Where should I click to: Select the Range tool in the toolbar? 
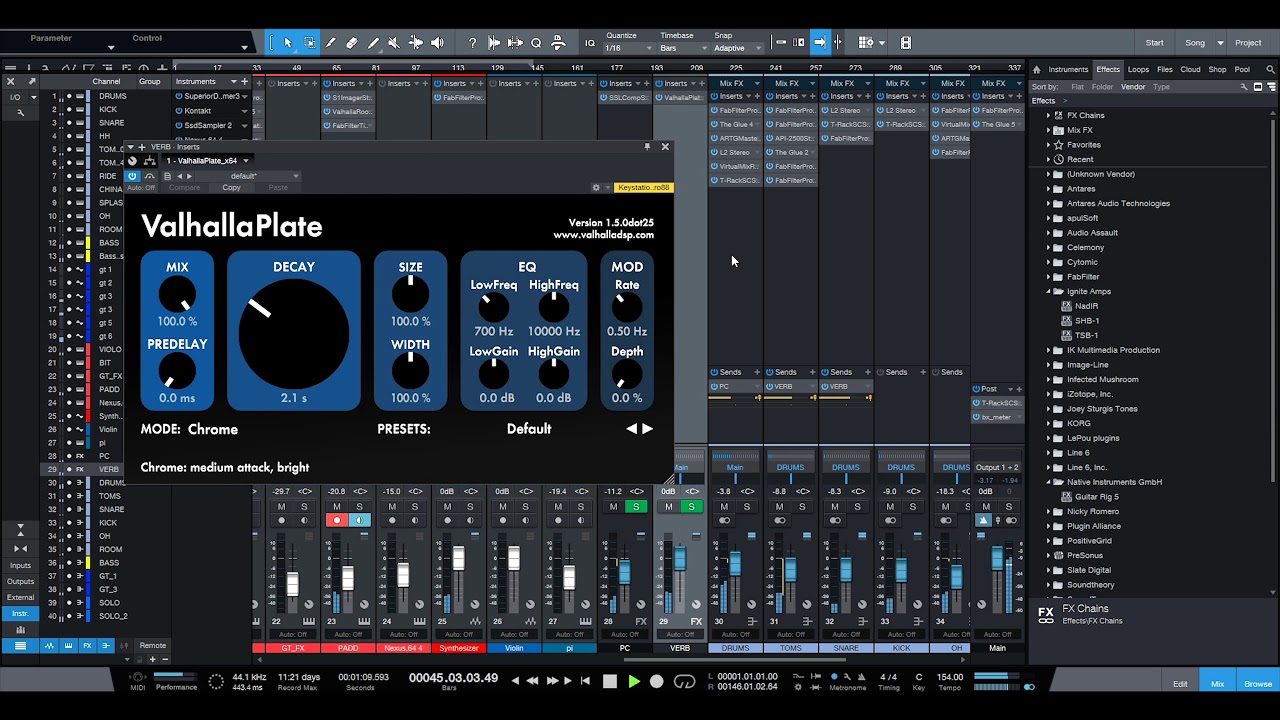309,43
